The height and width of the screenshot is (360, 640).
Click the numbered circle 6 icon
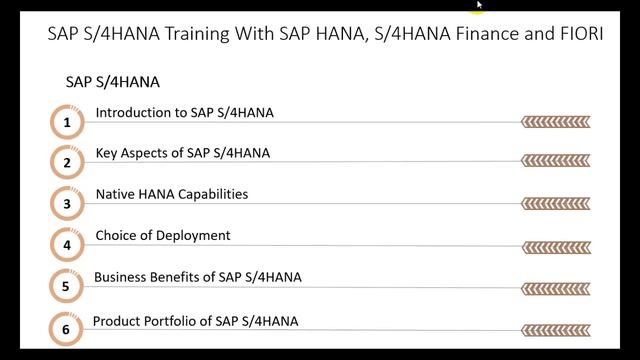pyautogui.click(x=66, y=329)
